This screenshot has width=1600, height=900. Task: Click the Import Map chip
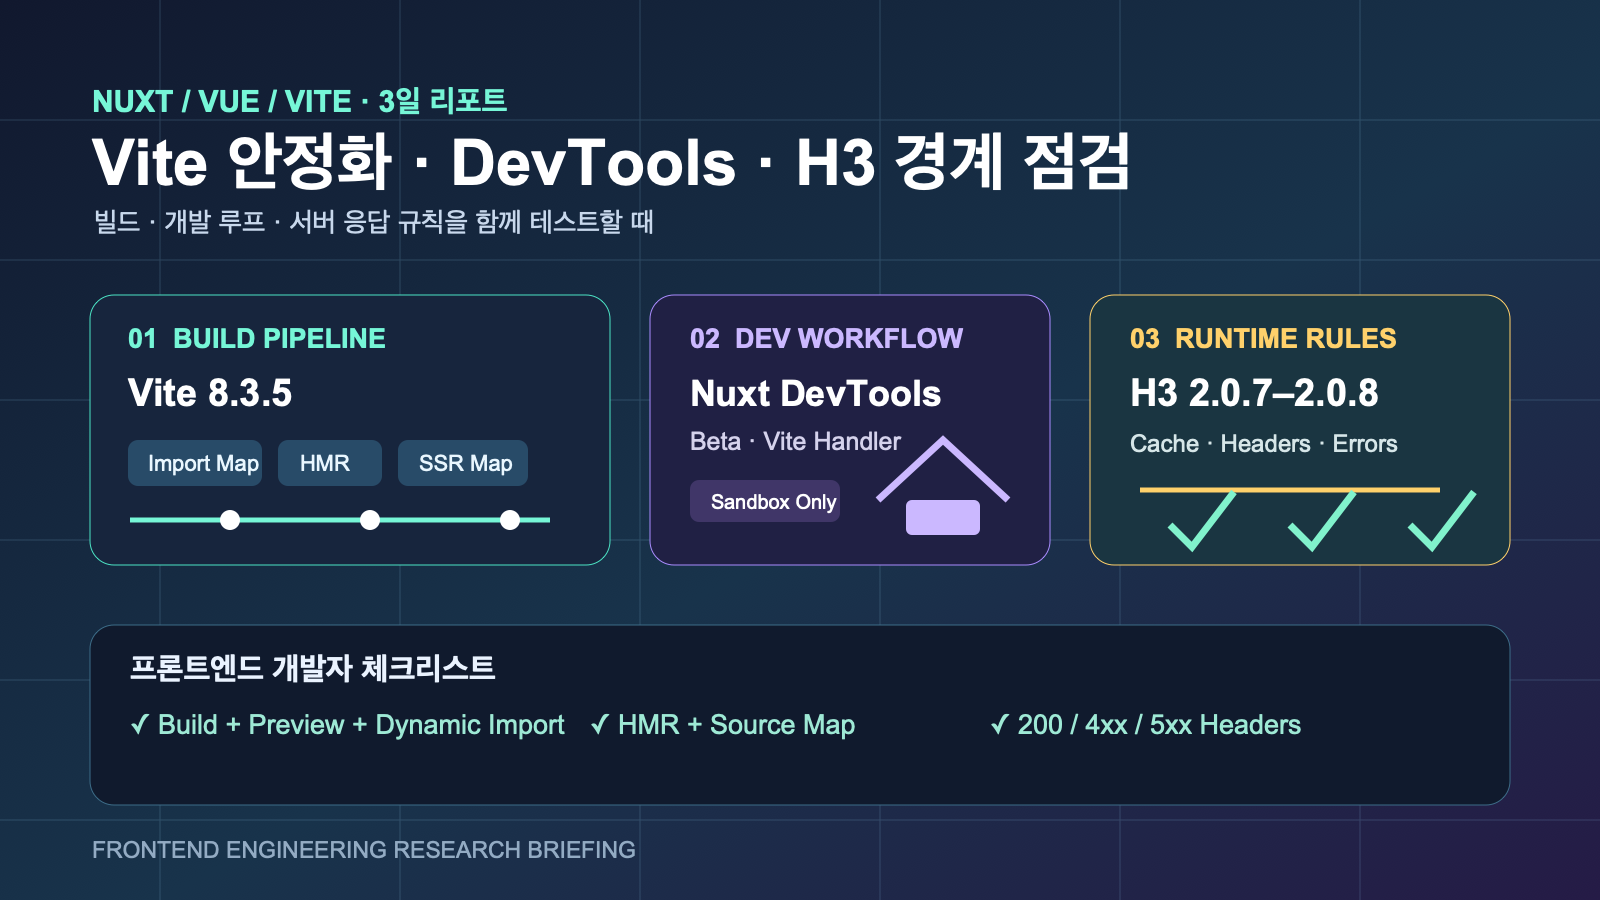tap(195, 463)
